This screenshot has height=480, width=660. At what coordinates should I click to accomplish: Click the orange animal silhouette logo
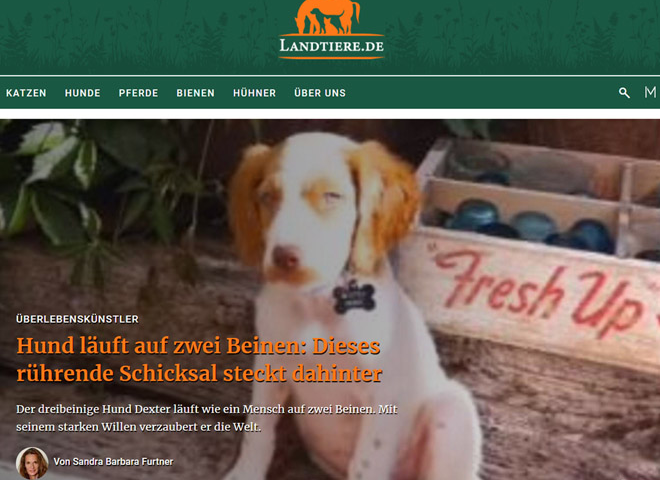(x=328, y=17)
